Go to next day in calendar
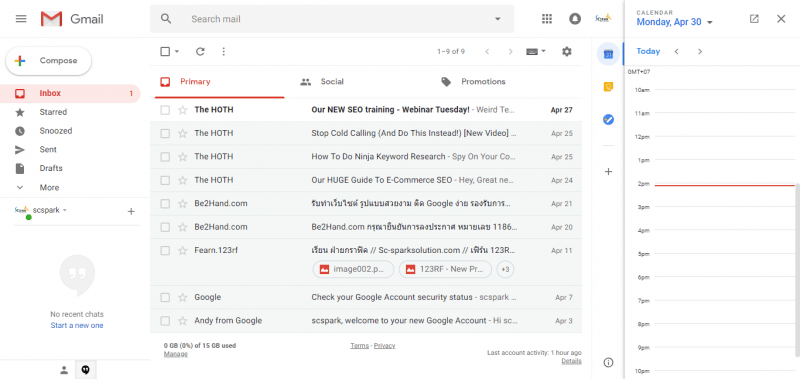 pyautogui.click(x=700, y=52)
